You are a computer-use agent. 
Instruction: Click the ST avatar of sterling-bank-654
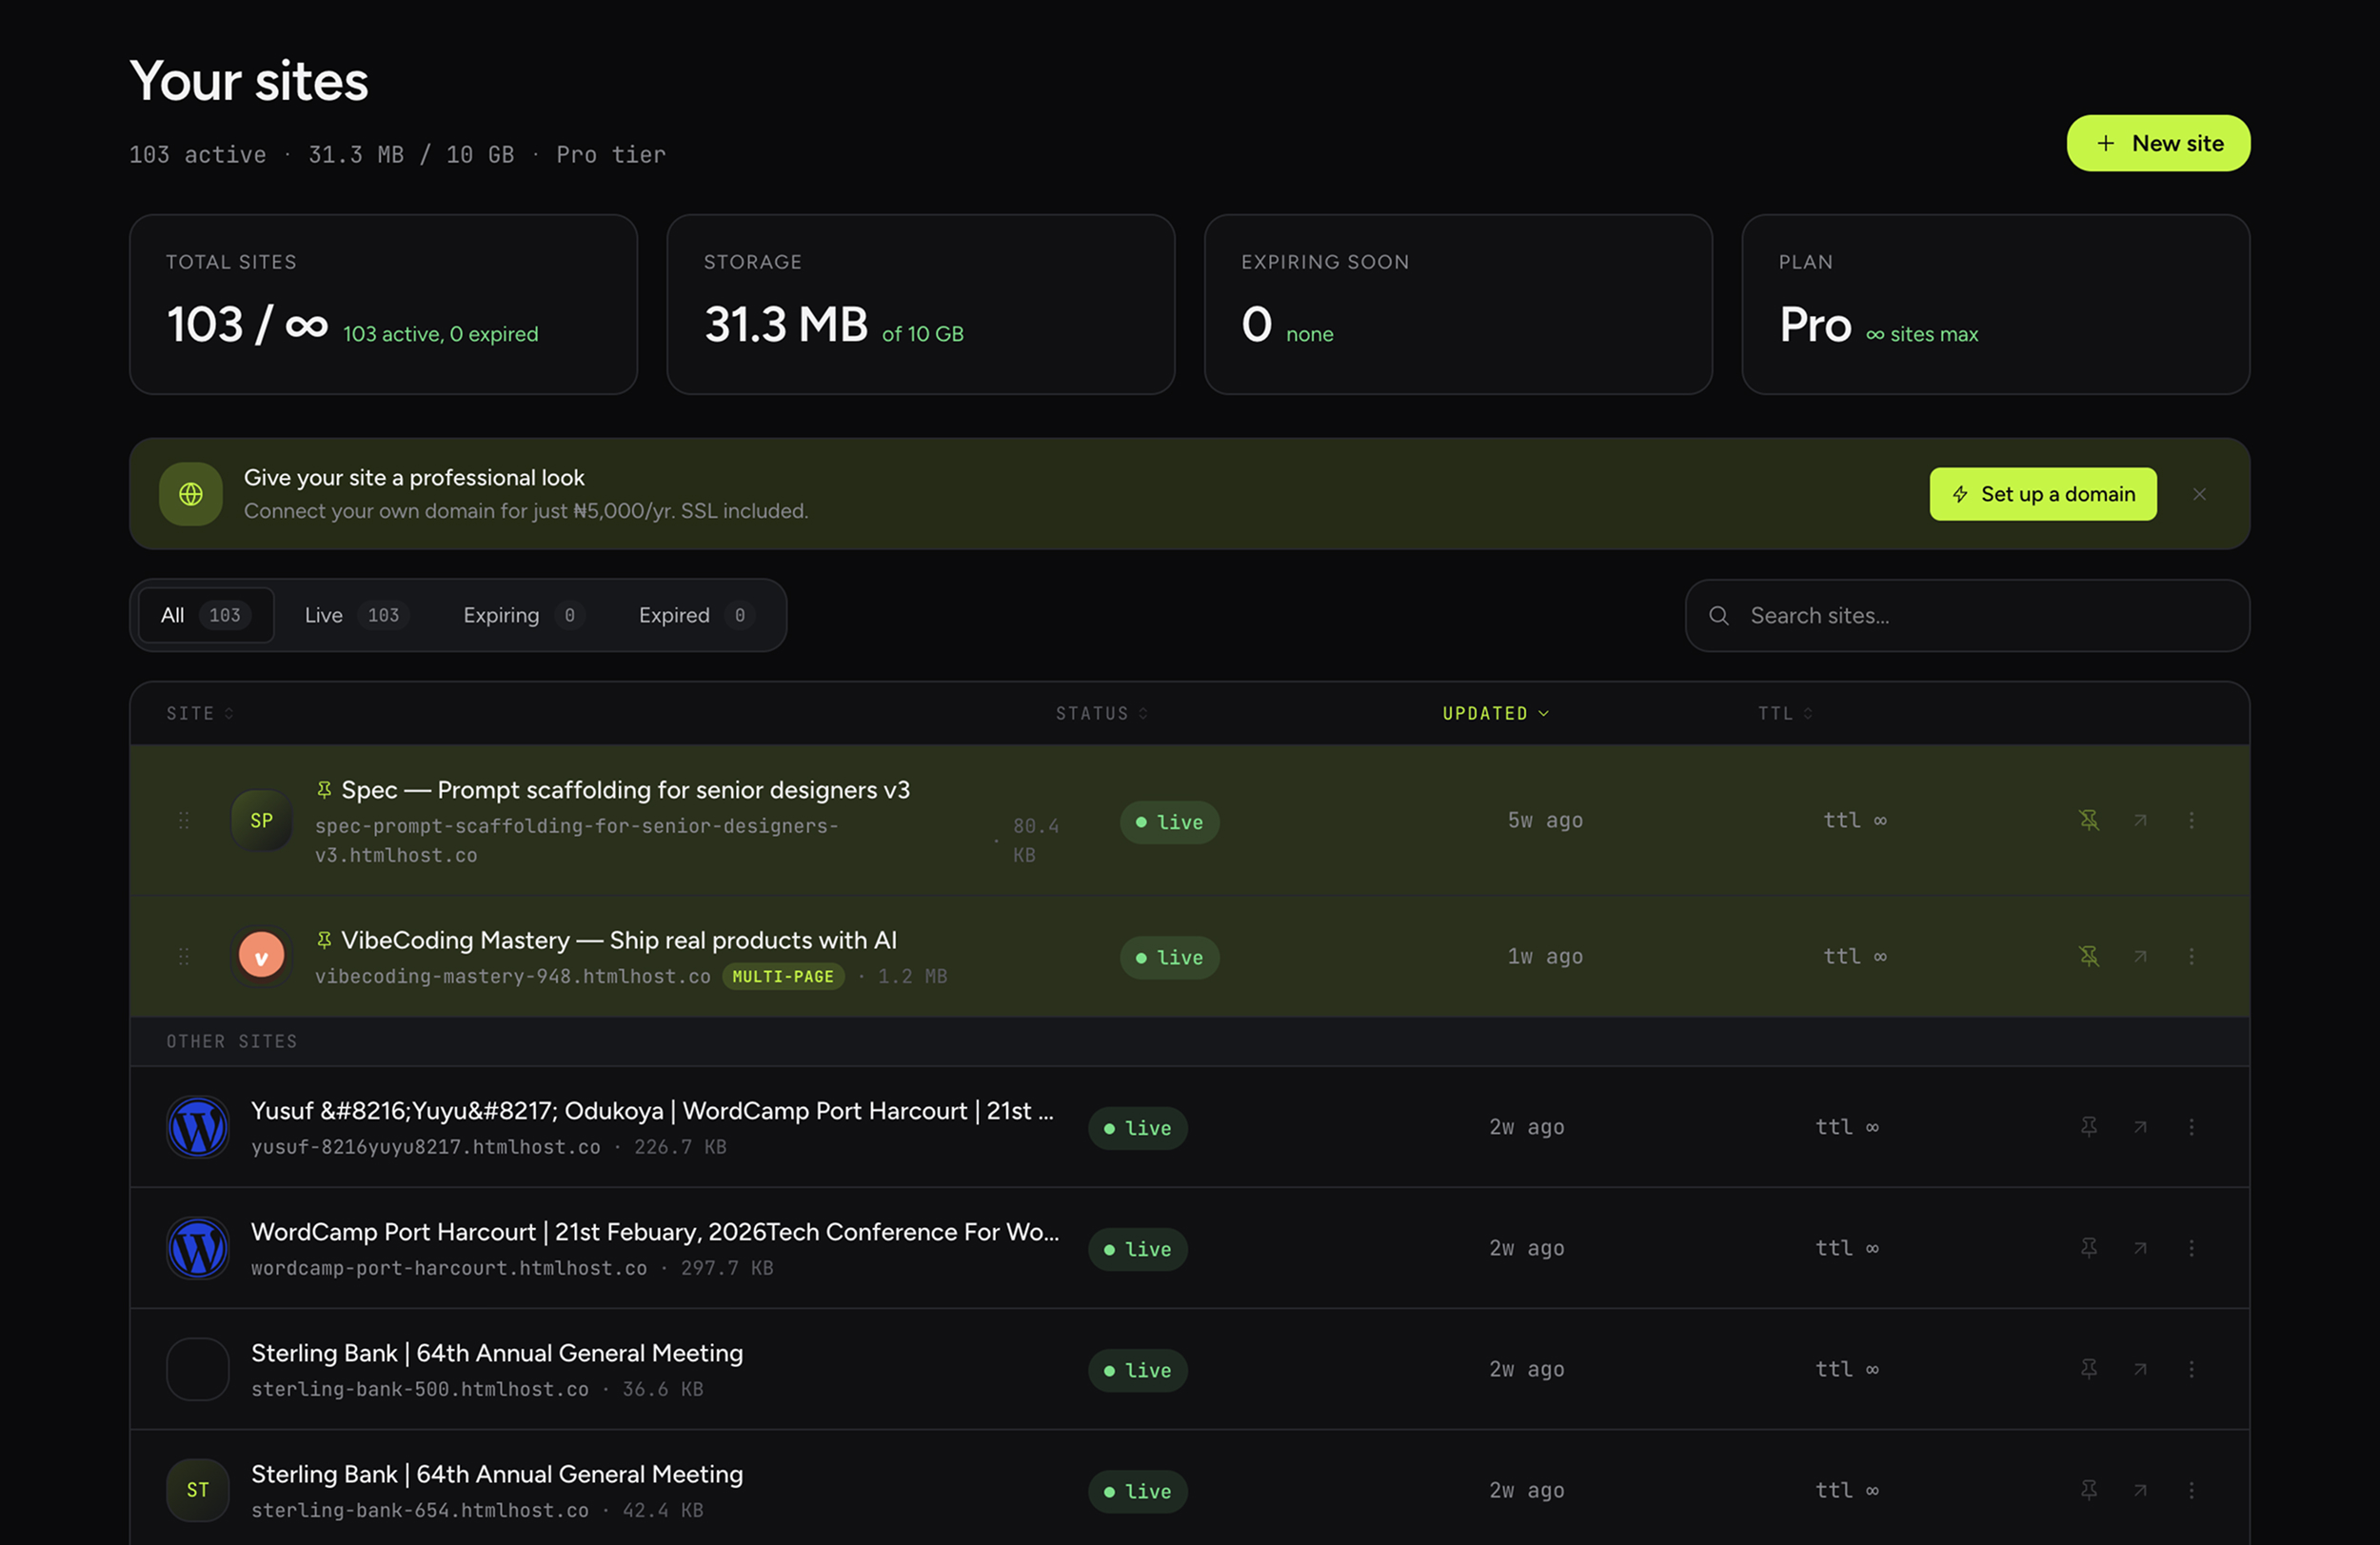(x=198, y=1490)
